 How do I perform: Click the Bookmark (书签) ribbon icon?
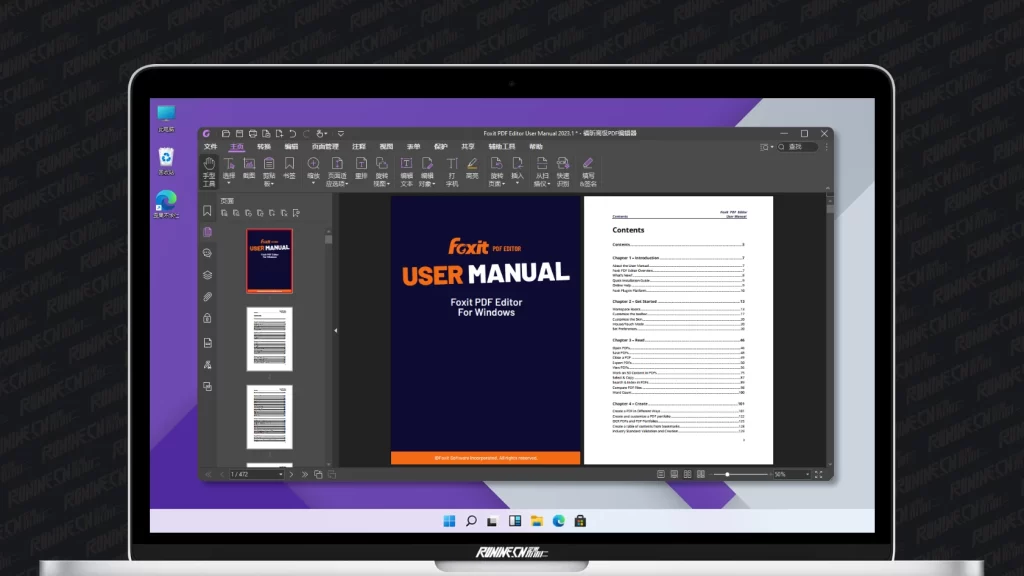(x=289, y=167)
